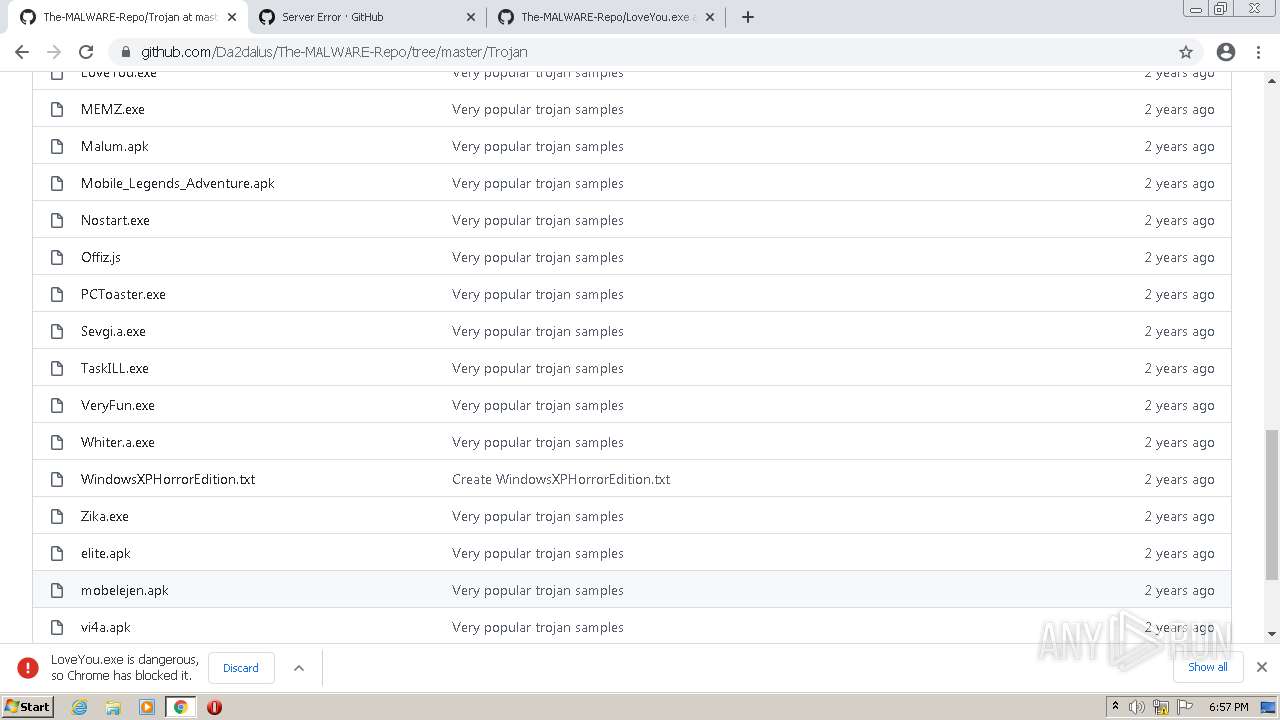
Task: Click the volume speaker tray icon
Action: [1137, 707]
